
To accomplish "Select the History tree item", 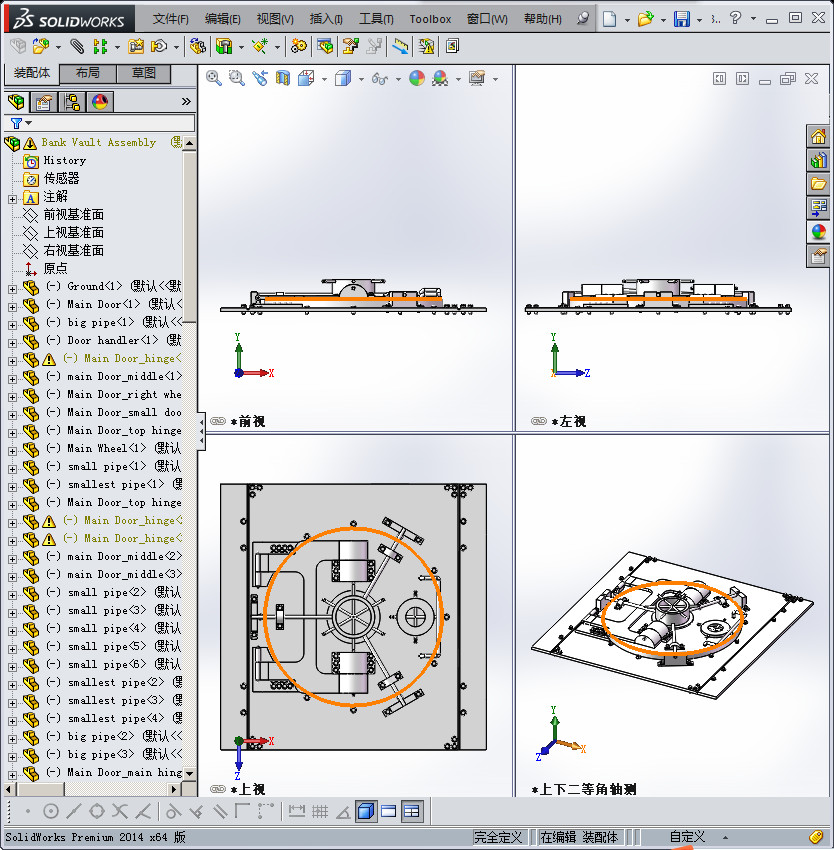I will point(65,160).
